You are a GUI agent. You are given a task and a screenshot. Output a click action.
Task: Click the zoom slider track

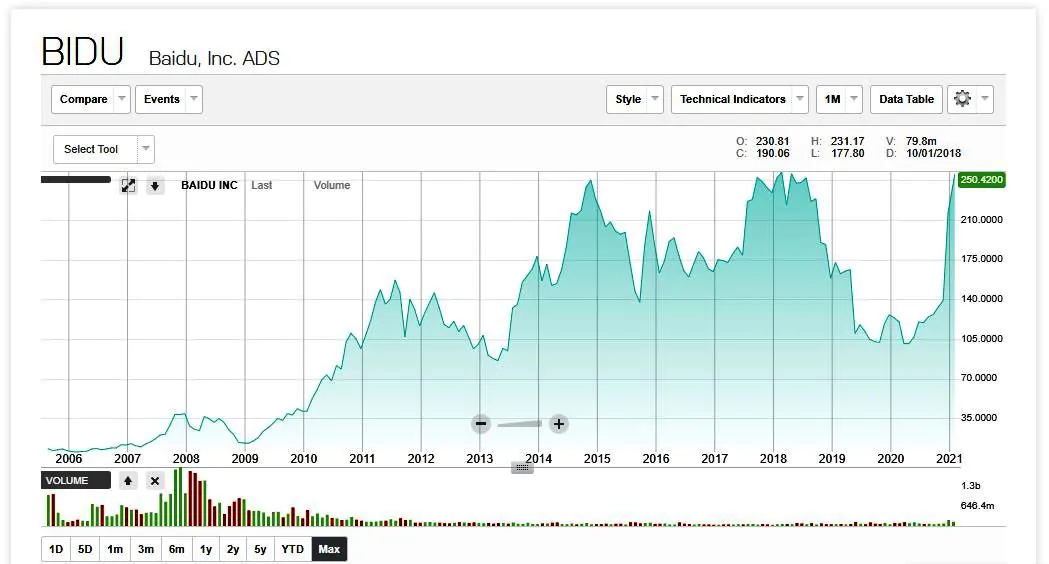pyautogui.click(x=520, y=424)
